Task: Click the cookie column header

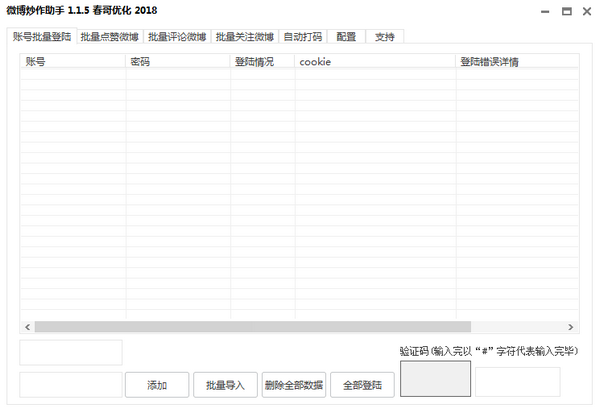Action: pos(374,62)
